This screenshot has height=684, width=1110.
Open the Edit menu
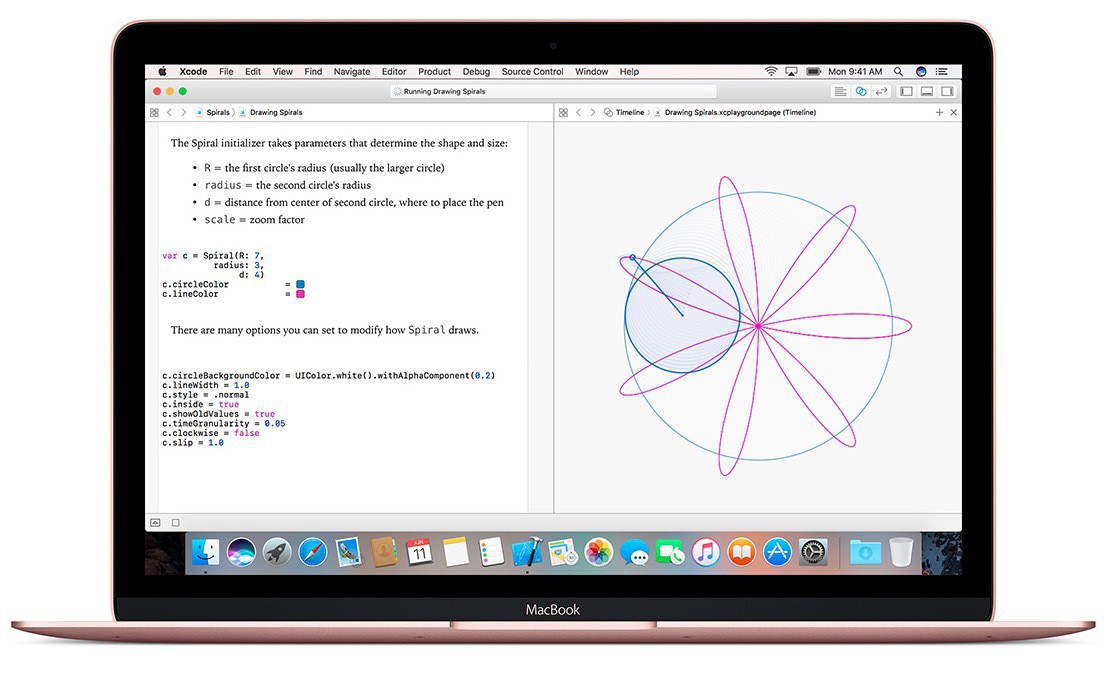[x=253, y=72]
